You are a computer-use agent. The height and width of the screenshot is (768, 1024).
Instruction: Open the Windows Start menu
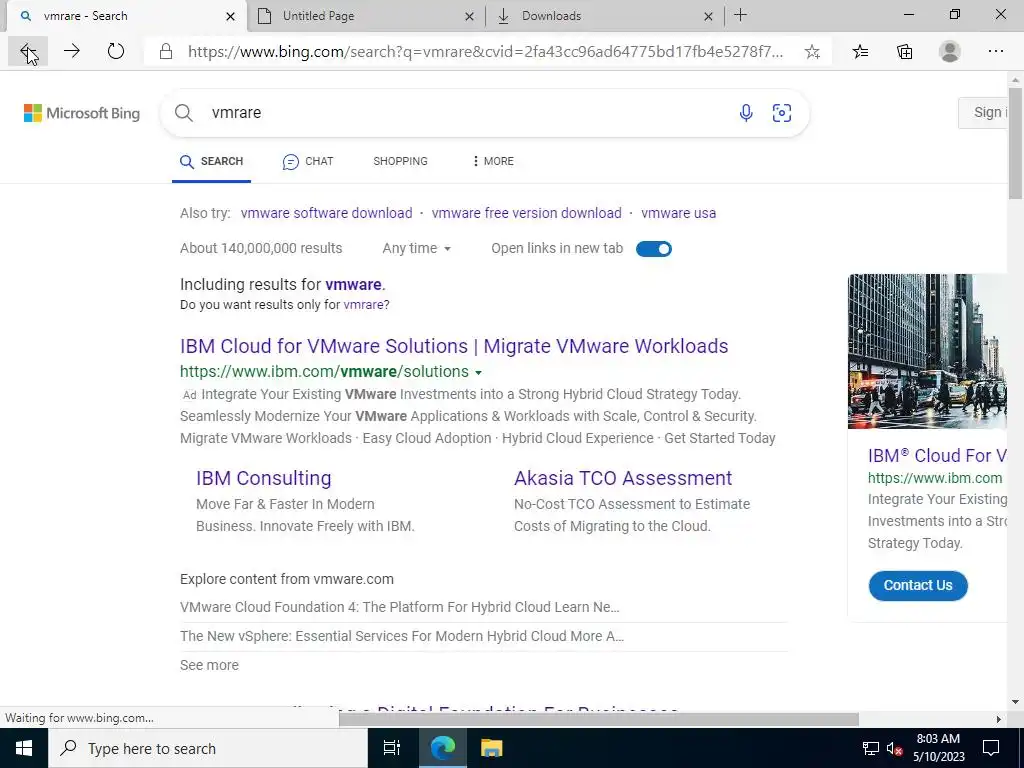click(24, 748)
